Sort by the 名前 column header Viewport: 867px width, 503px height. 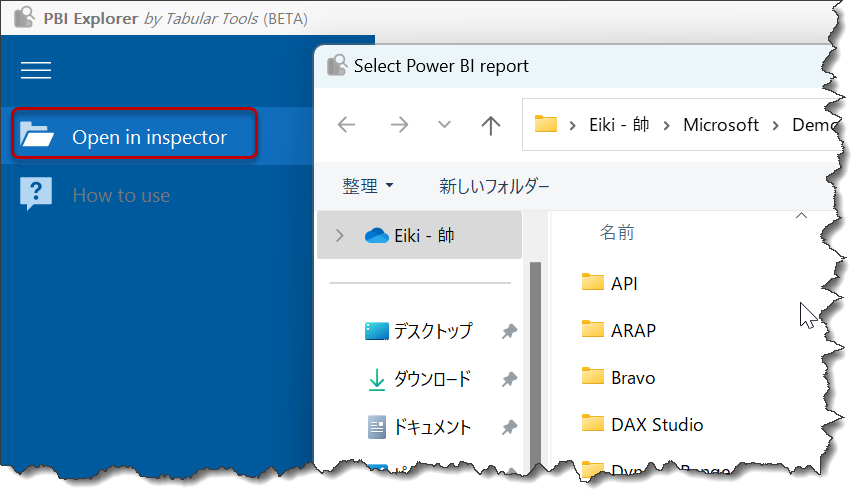tap(617, 233)
